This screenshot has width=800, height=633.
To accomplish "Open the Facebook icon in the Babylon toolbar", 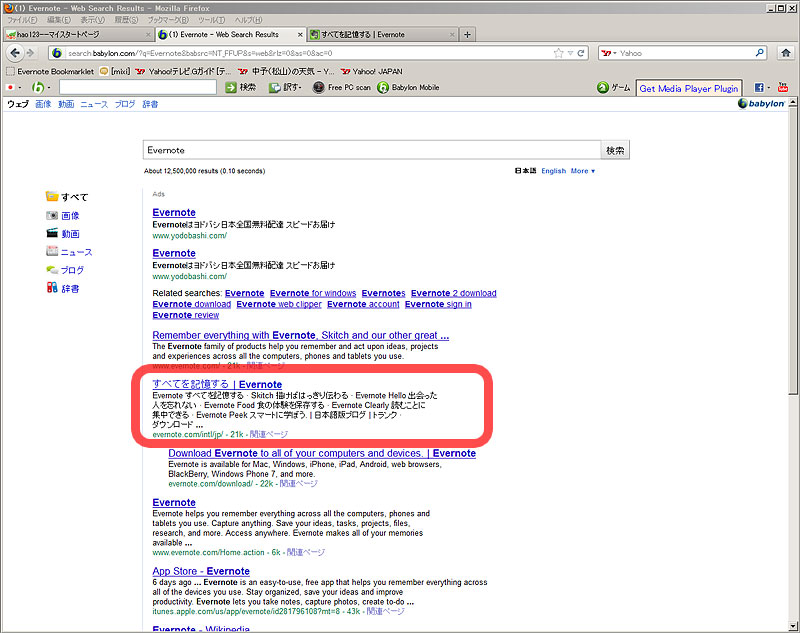I will coord(759,88).
